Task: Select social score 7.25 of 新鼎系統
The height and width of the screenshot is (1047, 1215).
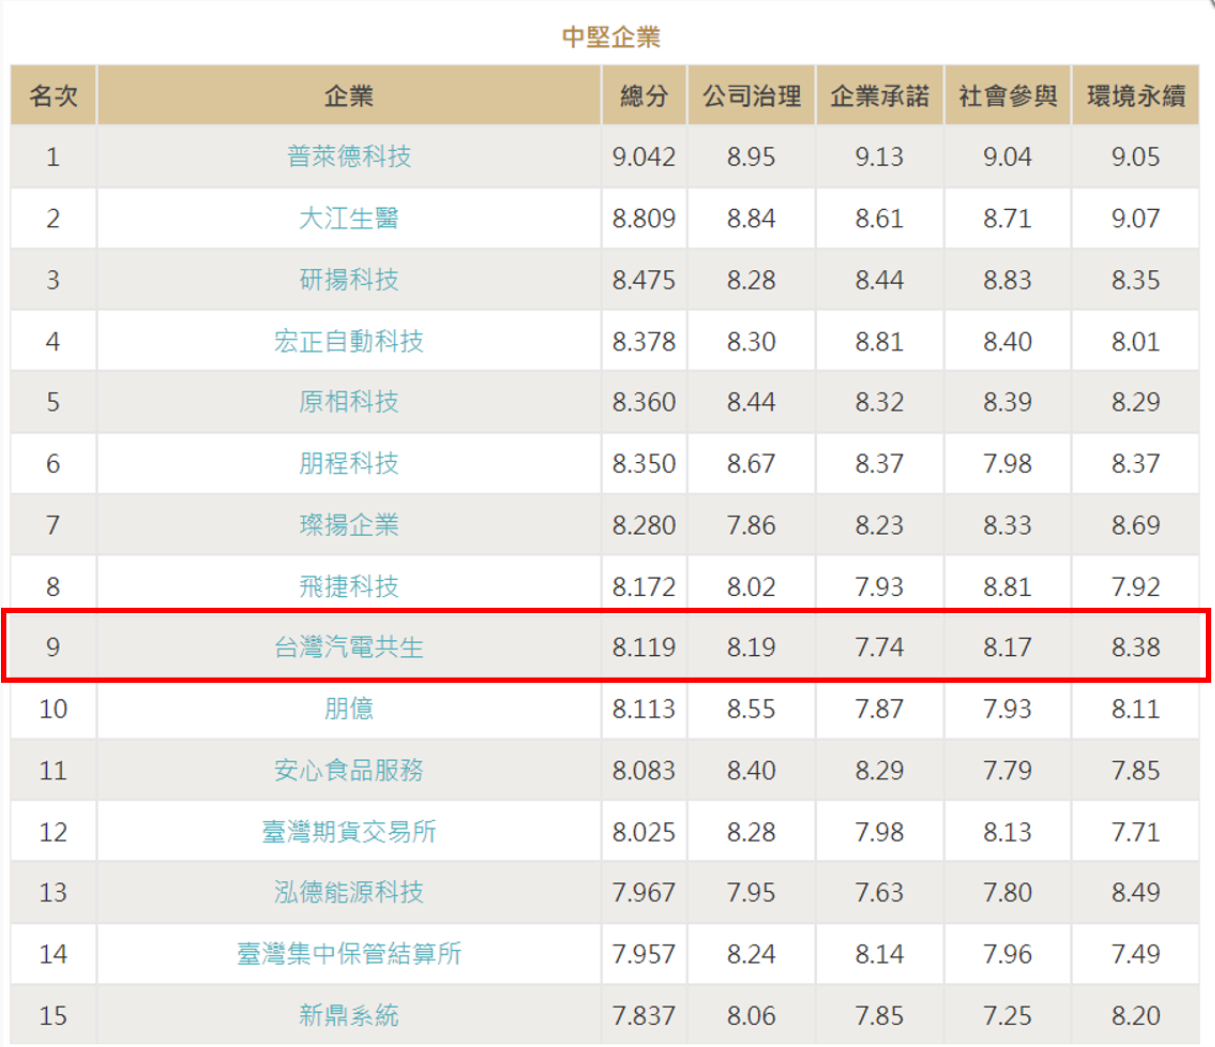Action: pyautogui.click(x=1007, y=1016)
